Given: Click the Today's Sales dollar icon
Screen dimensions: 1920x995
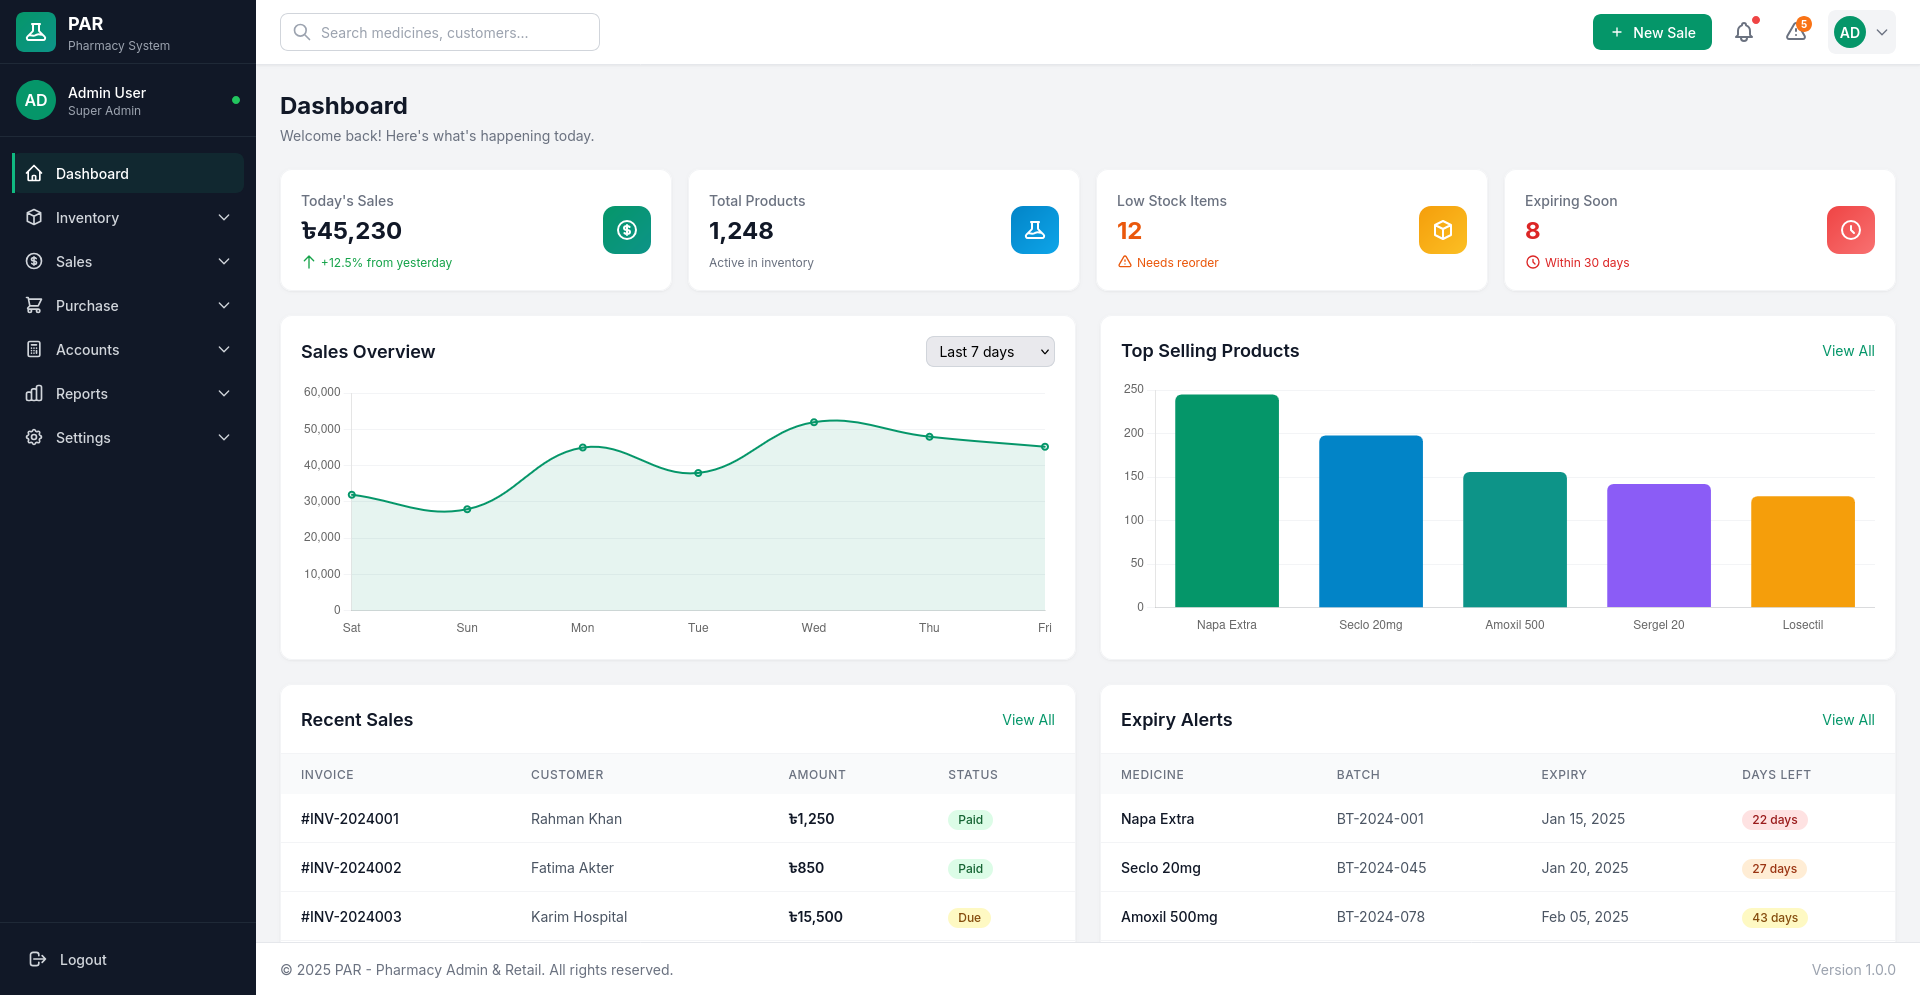Looking at the screenshot, I should tap(627, 230).
